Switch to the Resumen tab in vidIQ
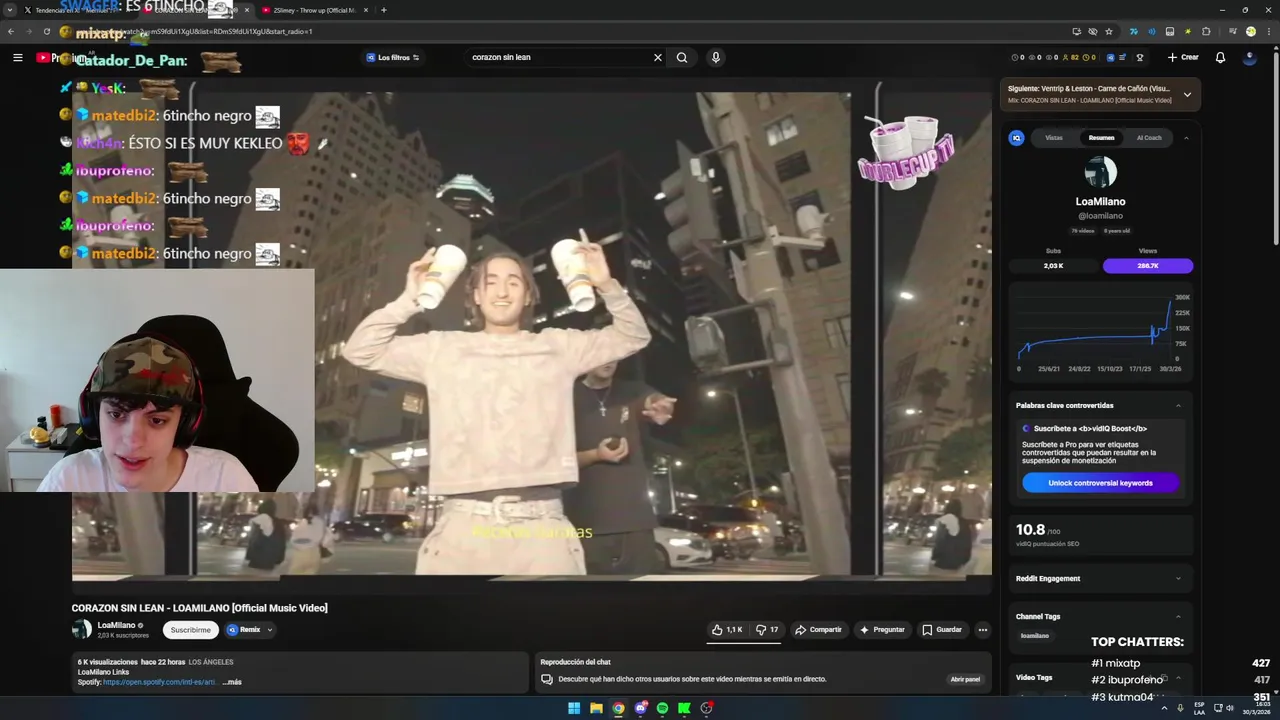The width and height of the screenshot is (1280, 720). point(1101,138)
